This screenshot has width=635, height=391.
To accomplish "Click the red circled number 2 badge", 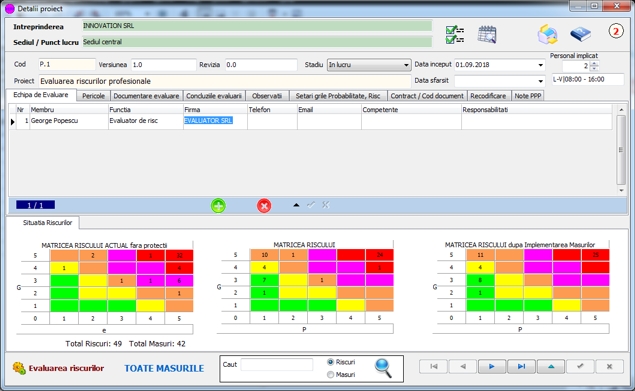I will click(x=616, y=31).
